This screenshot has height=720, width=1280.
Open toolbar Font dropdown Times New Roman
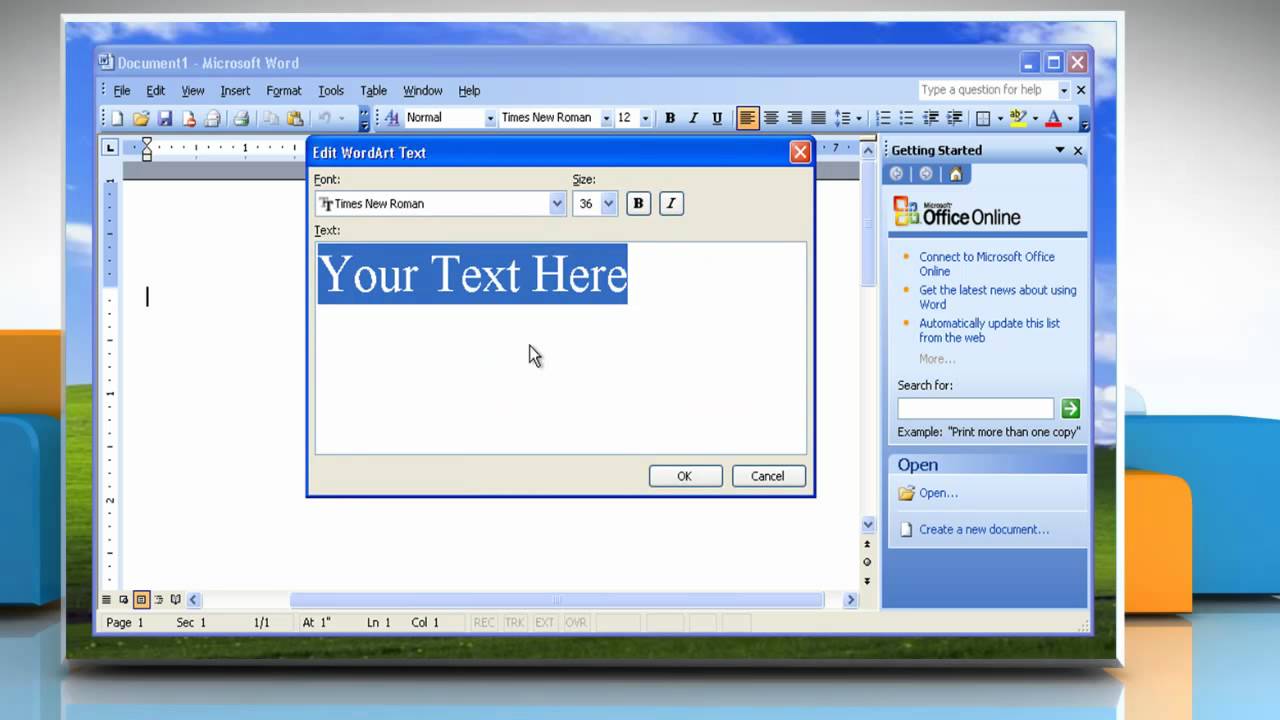[x=606, y=118]
